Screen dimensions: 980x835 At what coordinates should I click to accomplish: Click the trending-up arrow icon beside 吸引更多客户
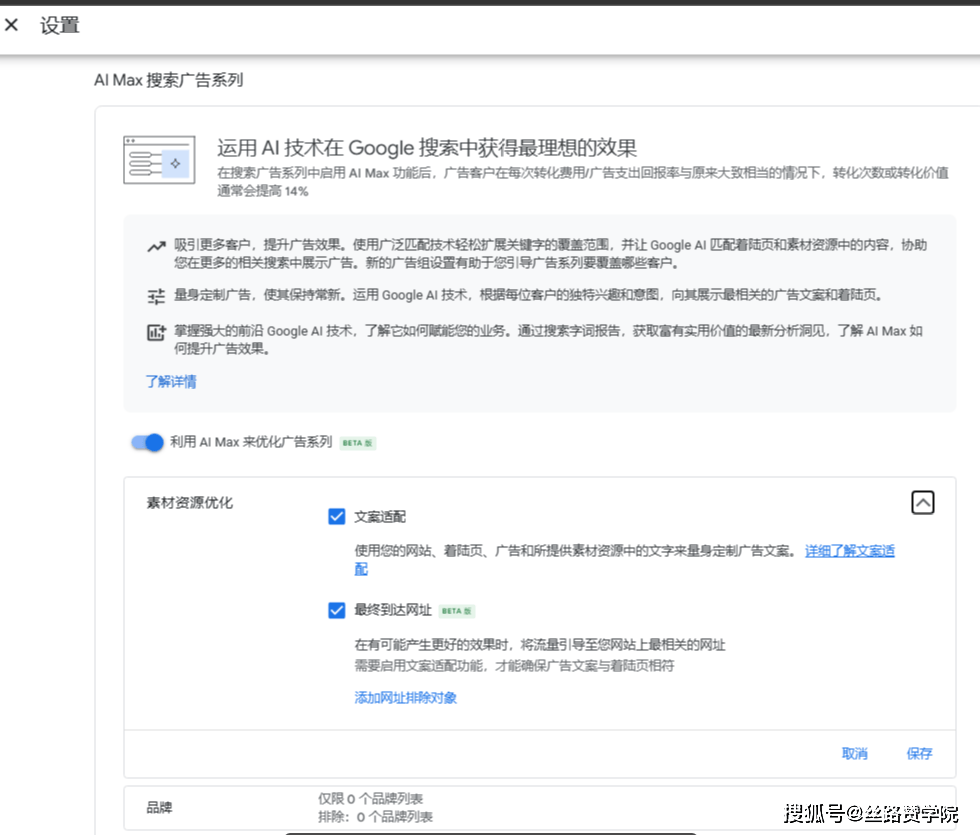tap(155, 246)
